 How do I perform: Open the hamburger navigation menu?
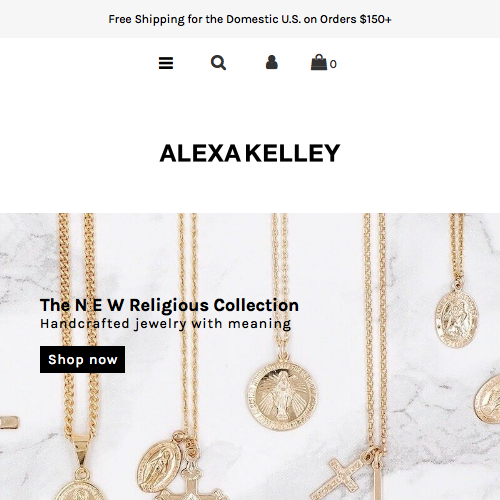166,63
